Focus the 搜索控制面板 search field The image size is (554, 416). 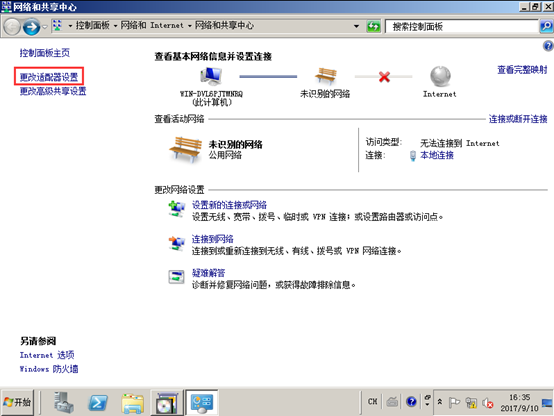pyautogui.click(x=461, y=27)
